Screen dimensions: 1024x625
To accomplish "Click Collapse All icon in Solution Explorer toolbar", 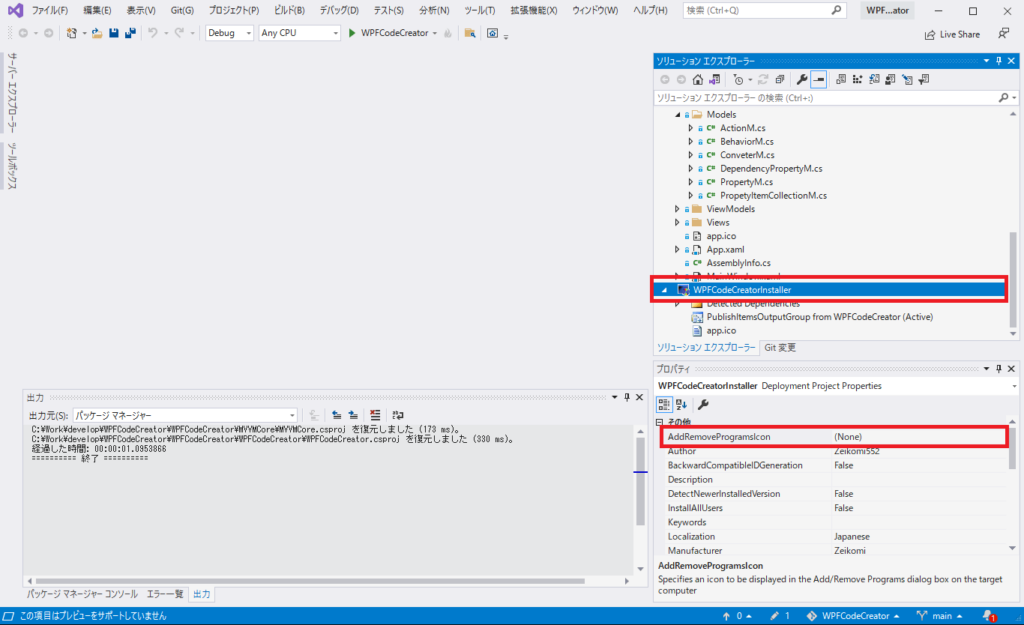I will [780, 80].
